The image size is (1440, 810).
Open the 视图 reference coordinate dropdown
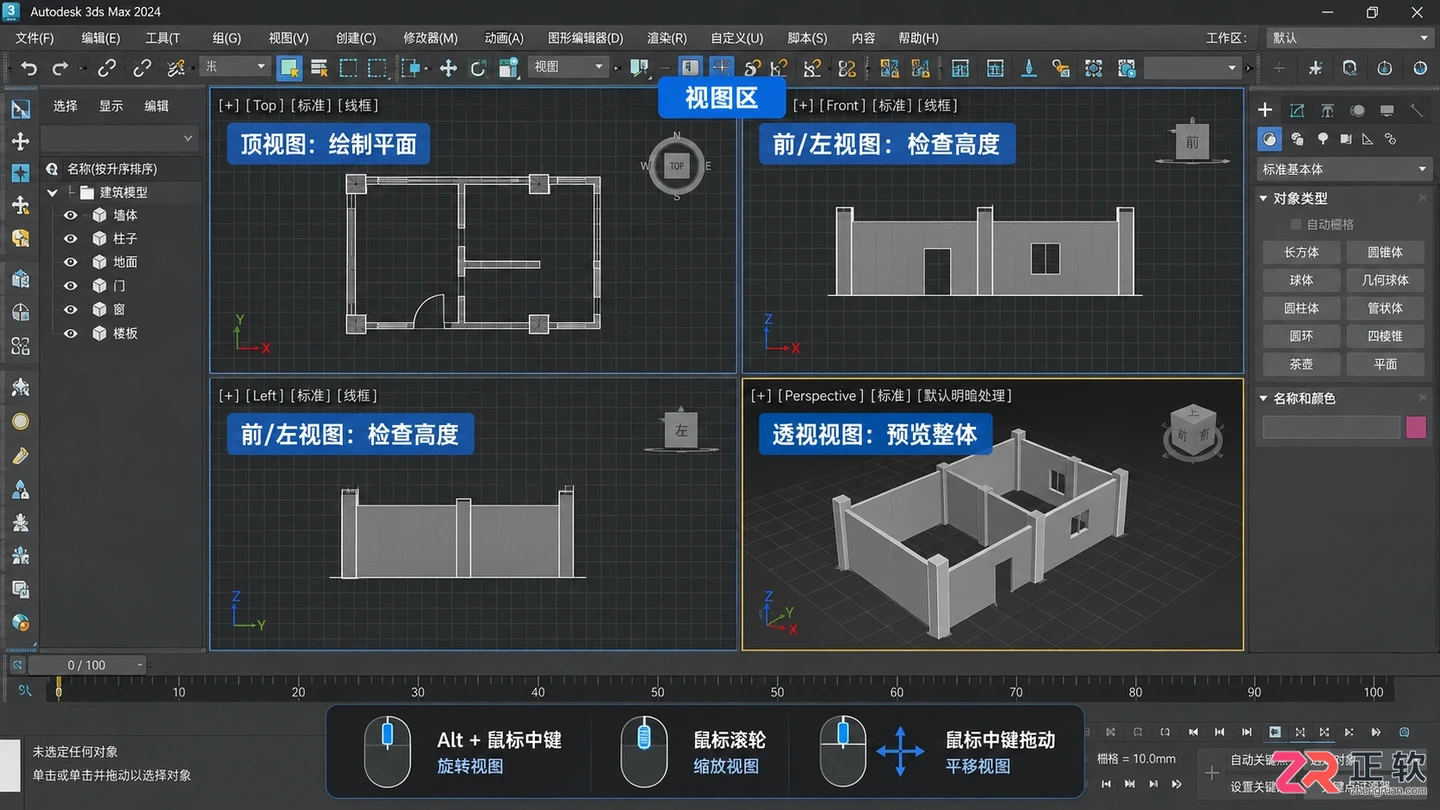click(x=568, y=67)
